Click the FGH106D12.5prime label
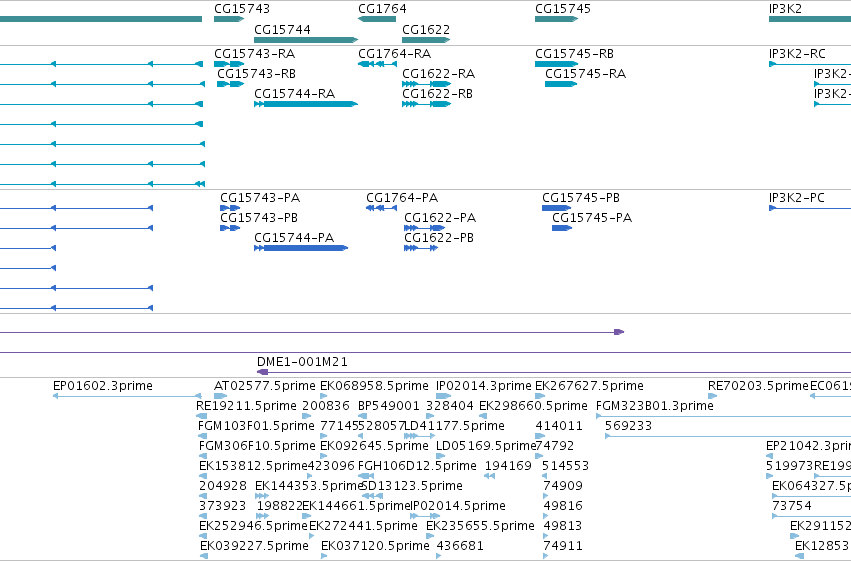The image size is (851, 561). pyautogui.click(x=417, y=466)
